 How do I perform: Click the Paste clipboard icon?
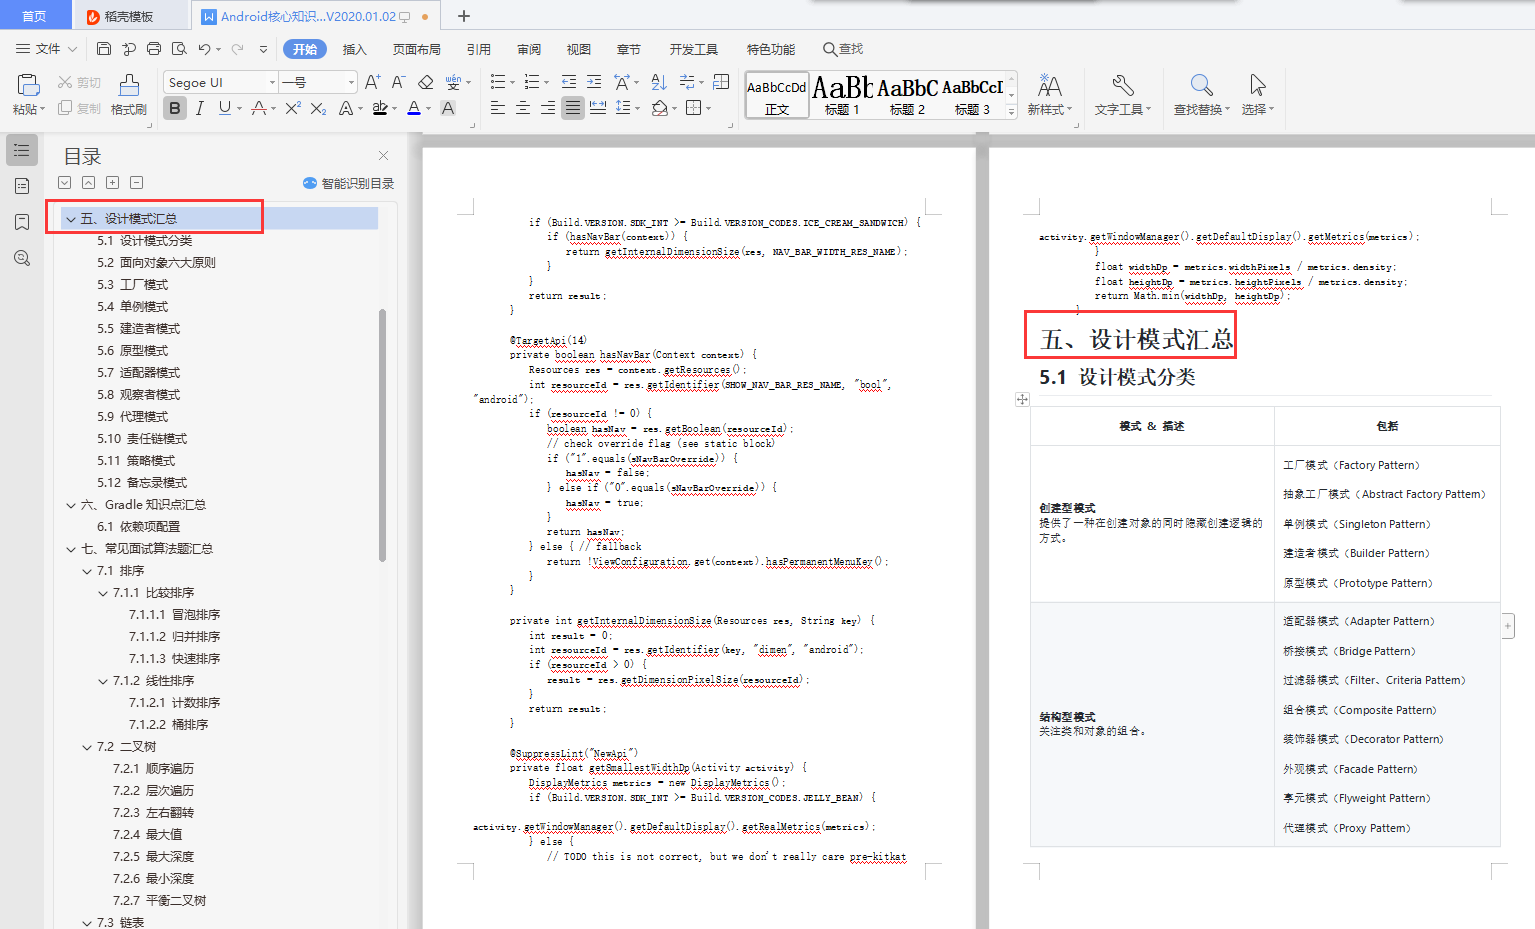pos(28,85)
